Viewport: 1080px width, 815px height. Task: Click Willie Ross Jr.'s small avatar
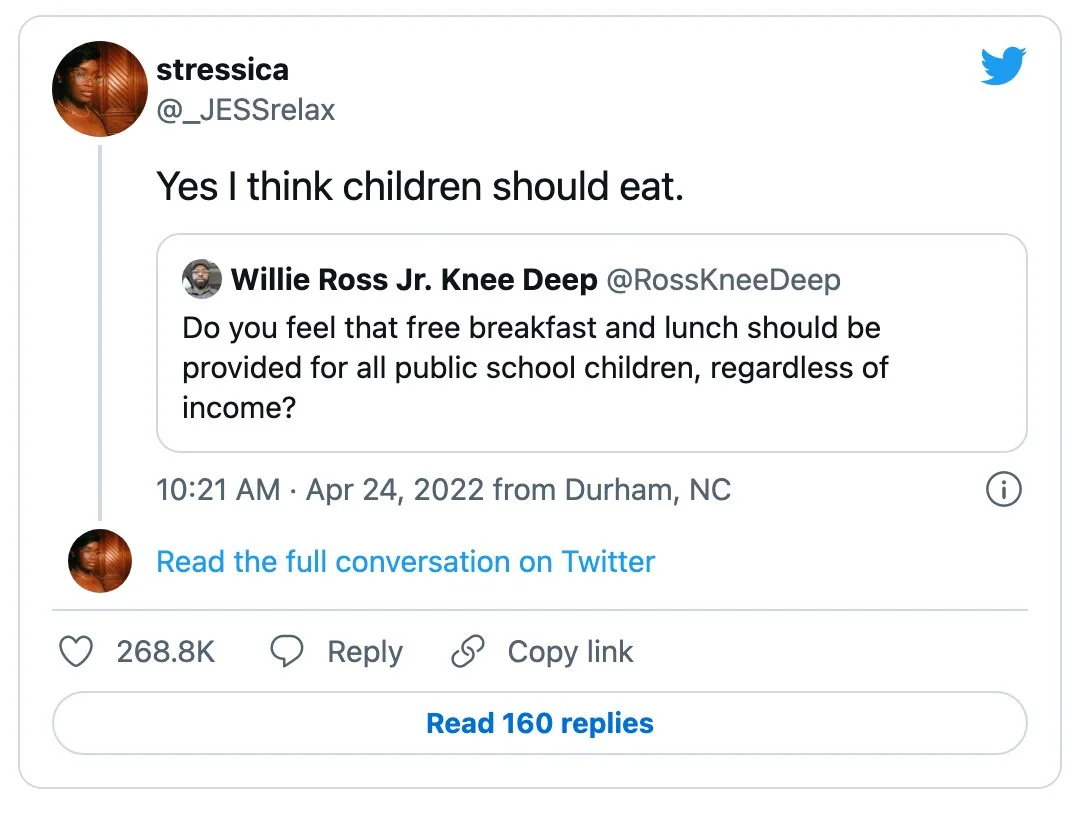[x=202, y=280]
